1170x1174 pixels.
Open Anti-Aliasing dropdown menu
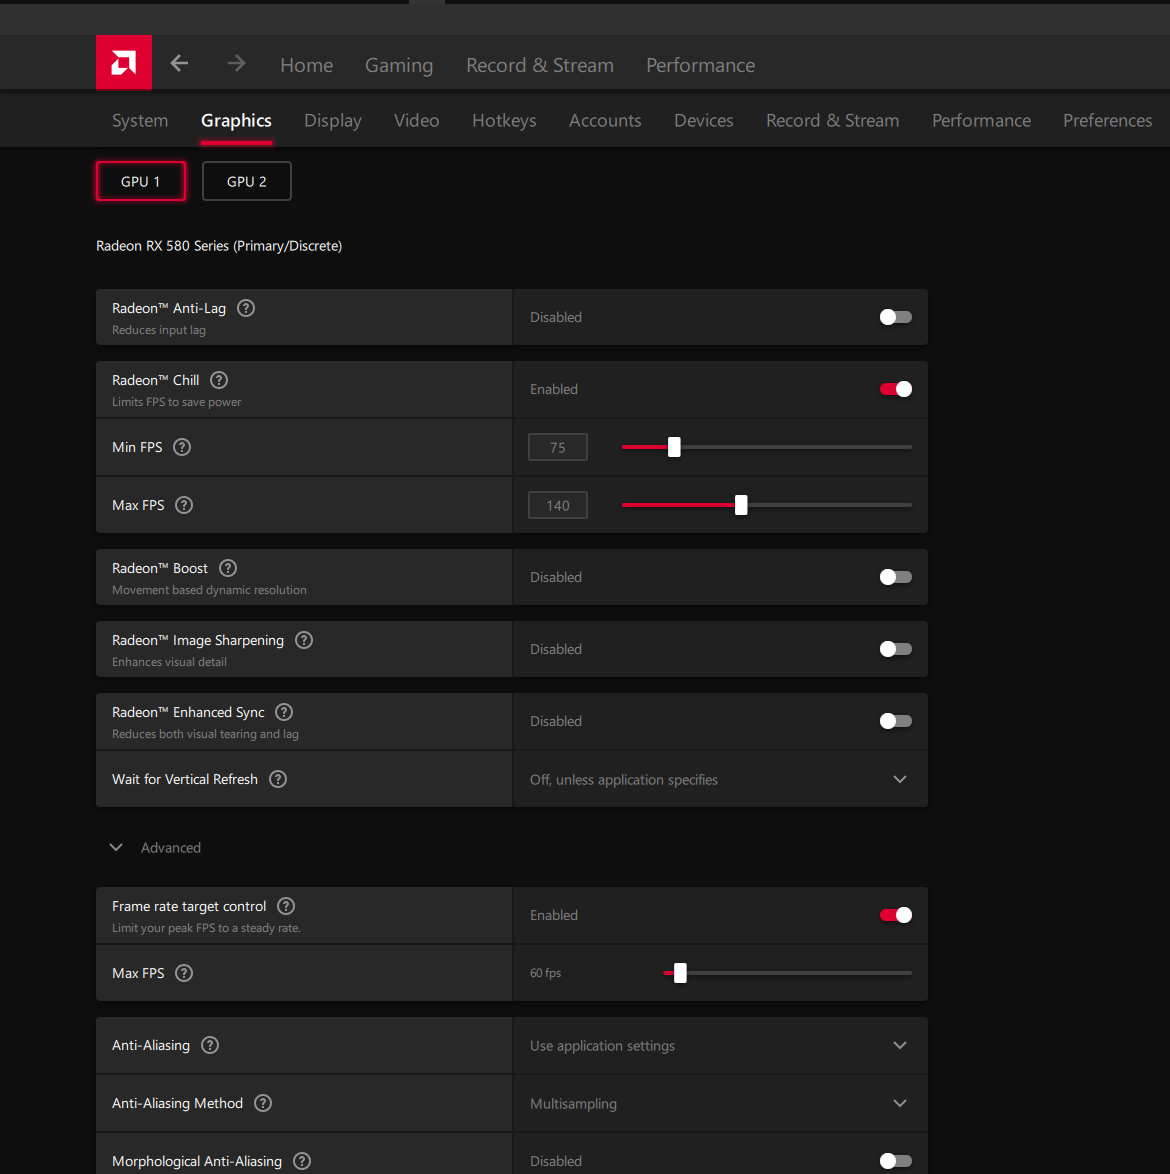719,1045
